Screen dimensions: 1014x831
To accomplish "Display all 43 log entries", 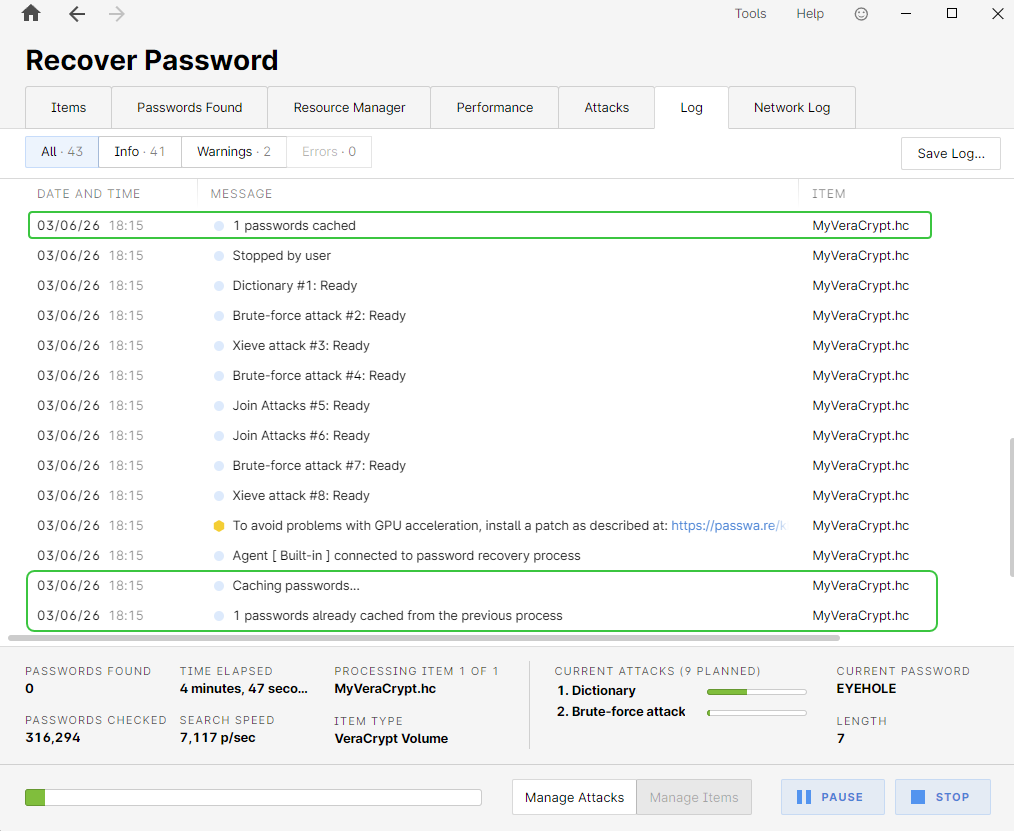I will click(x=61, y=152).
